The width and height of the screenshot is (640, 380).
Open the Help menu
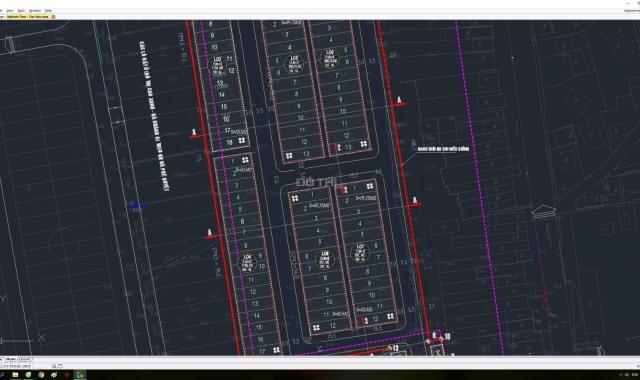[x=48, y=11]
